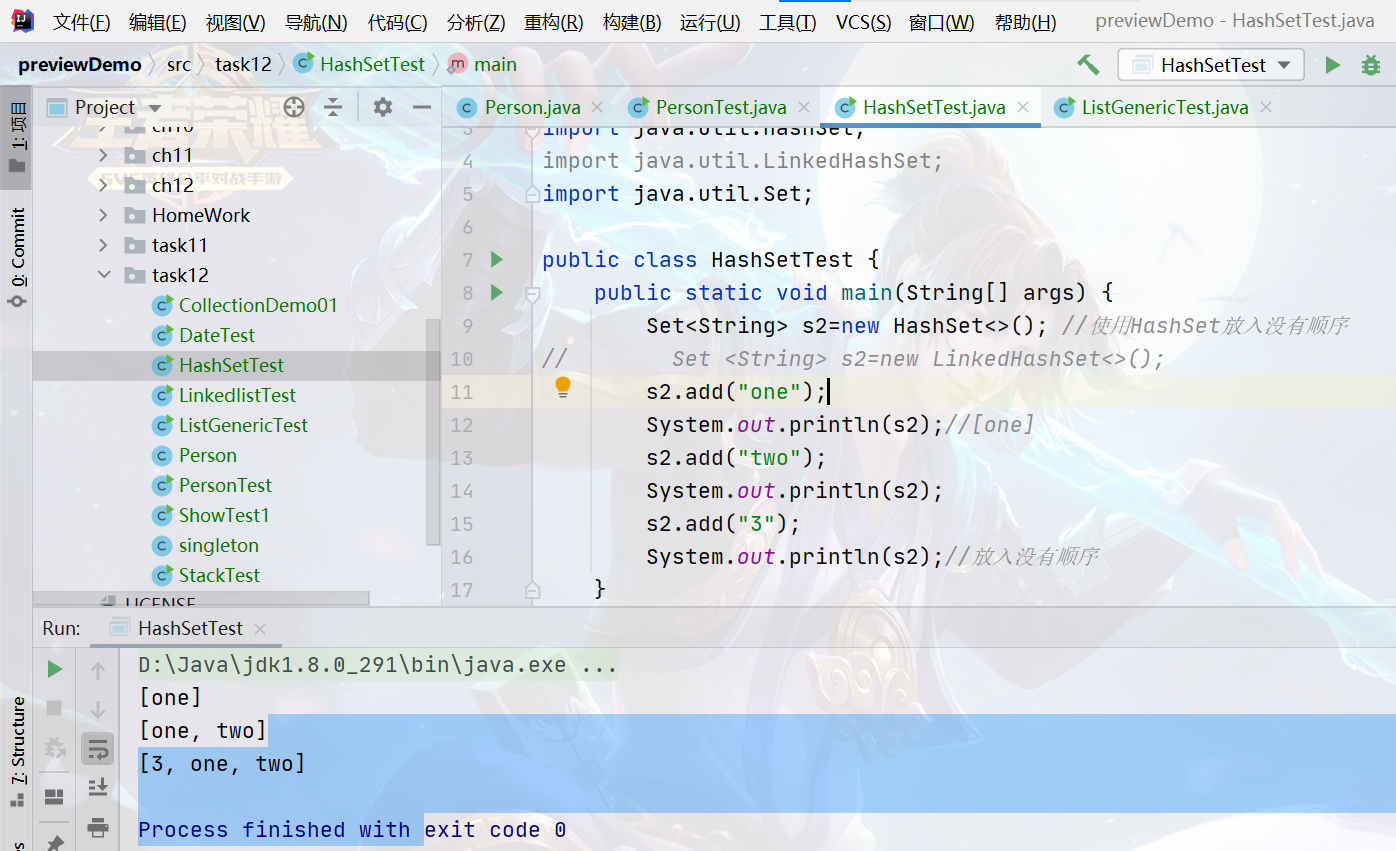Open the 视图(V) menu
Viewport: 1396px width, 851px height.
click(235, 22)
